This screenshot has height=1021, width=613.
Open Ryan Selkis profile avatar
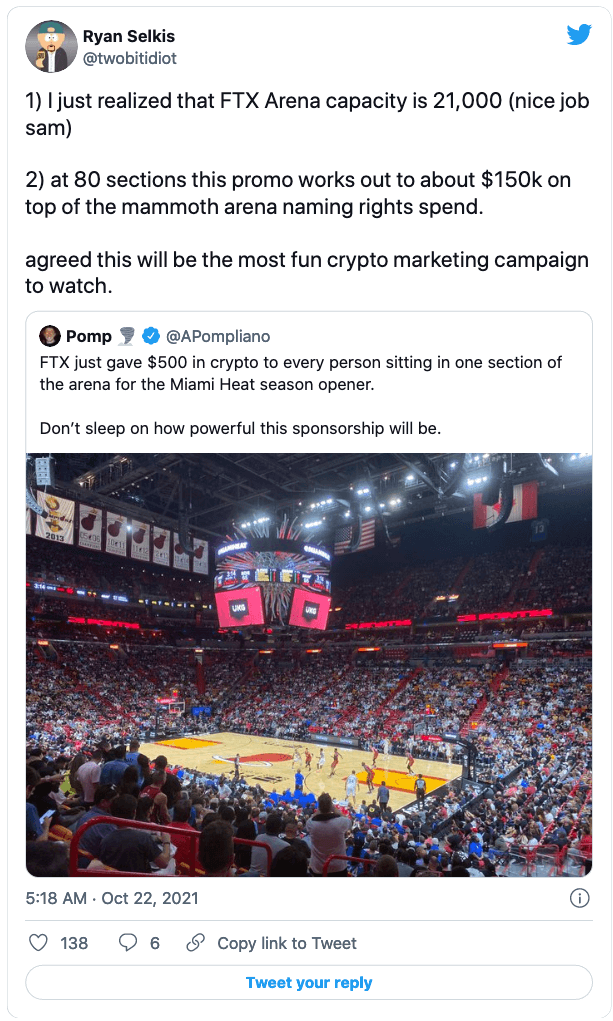click(x=51, y=47)
